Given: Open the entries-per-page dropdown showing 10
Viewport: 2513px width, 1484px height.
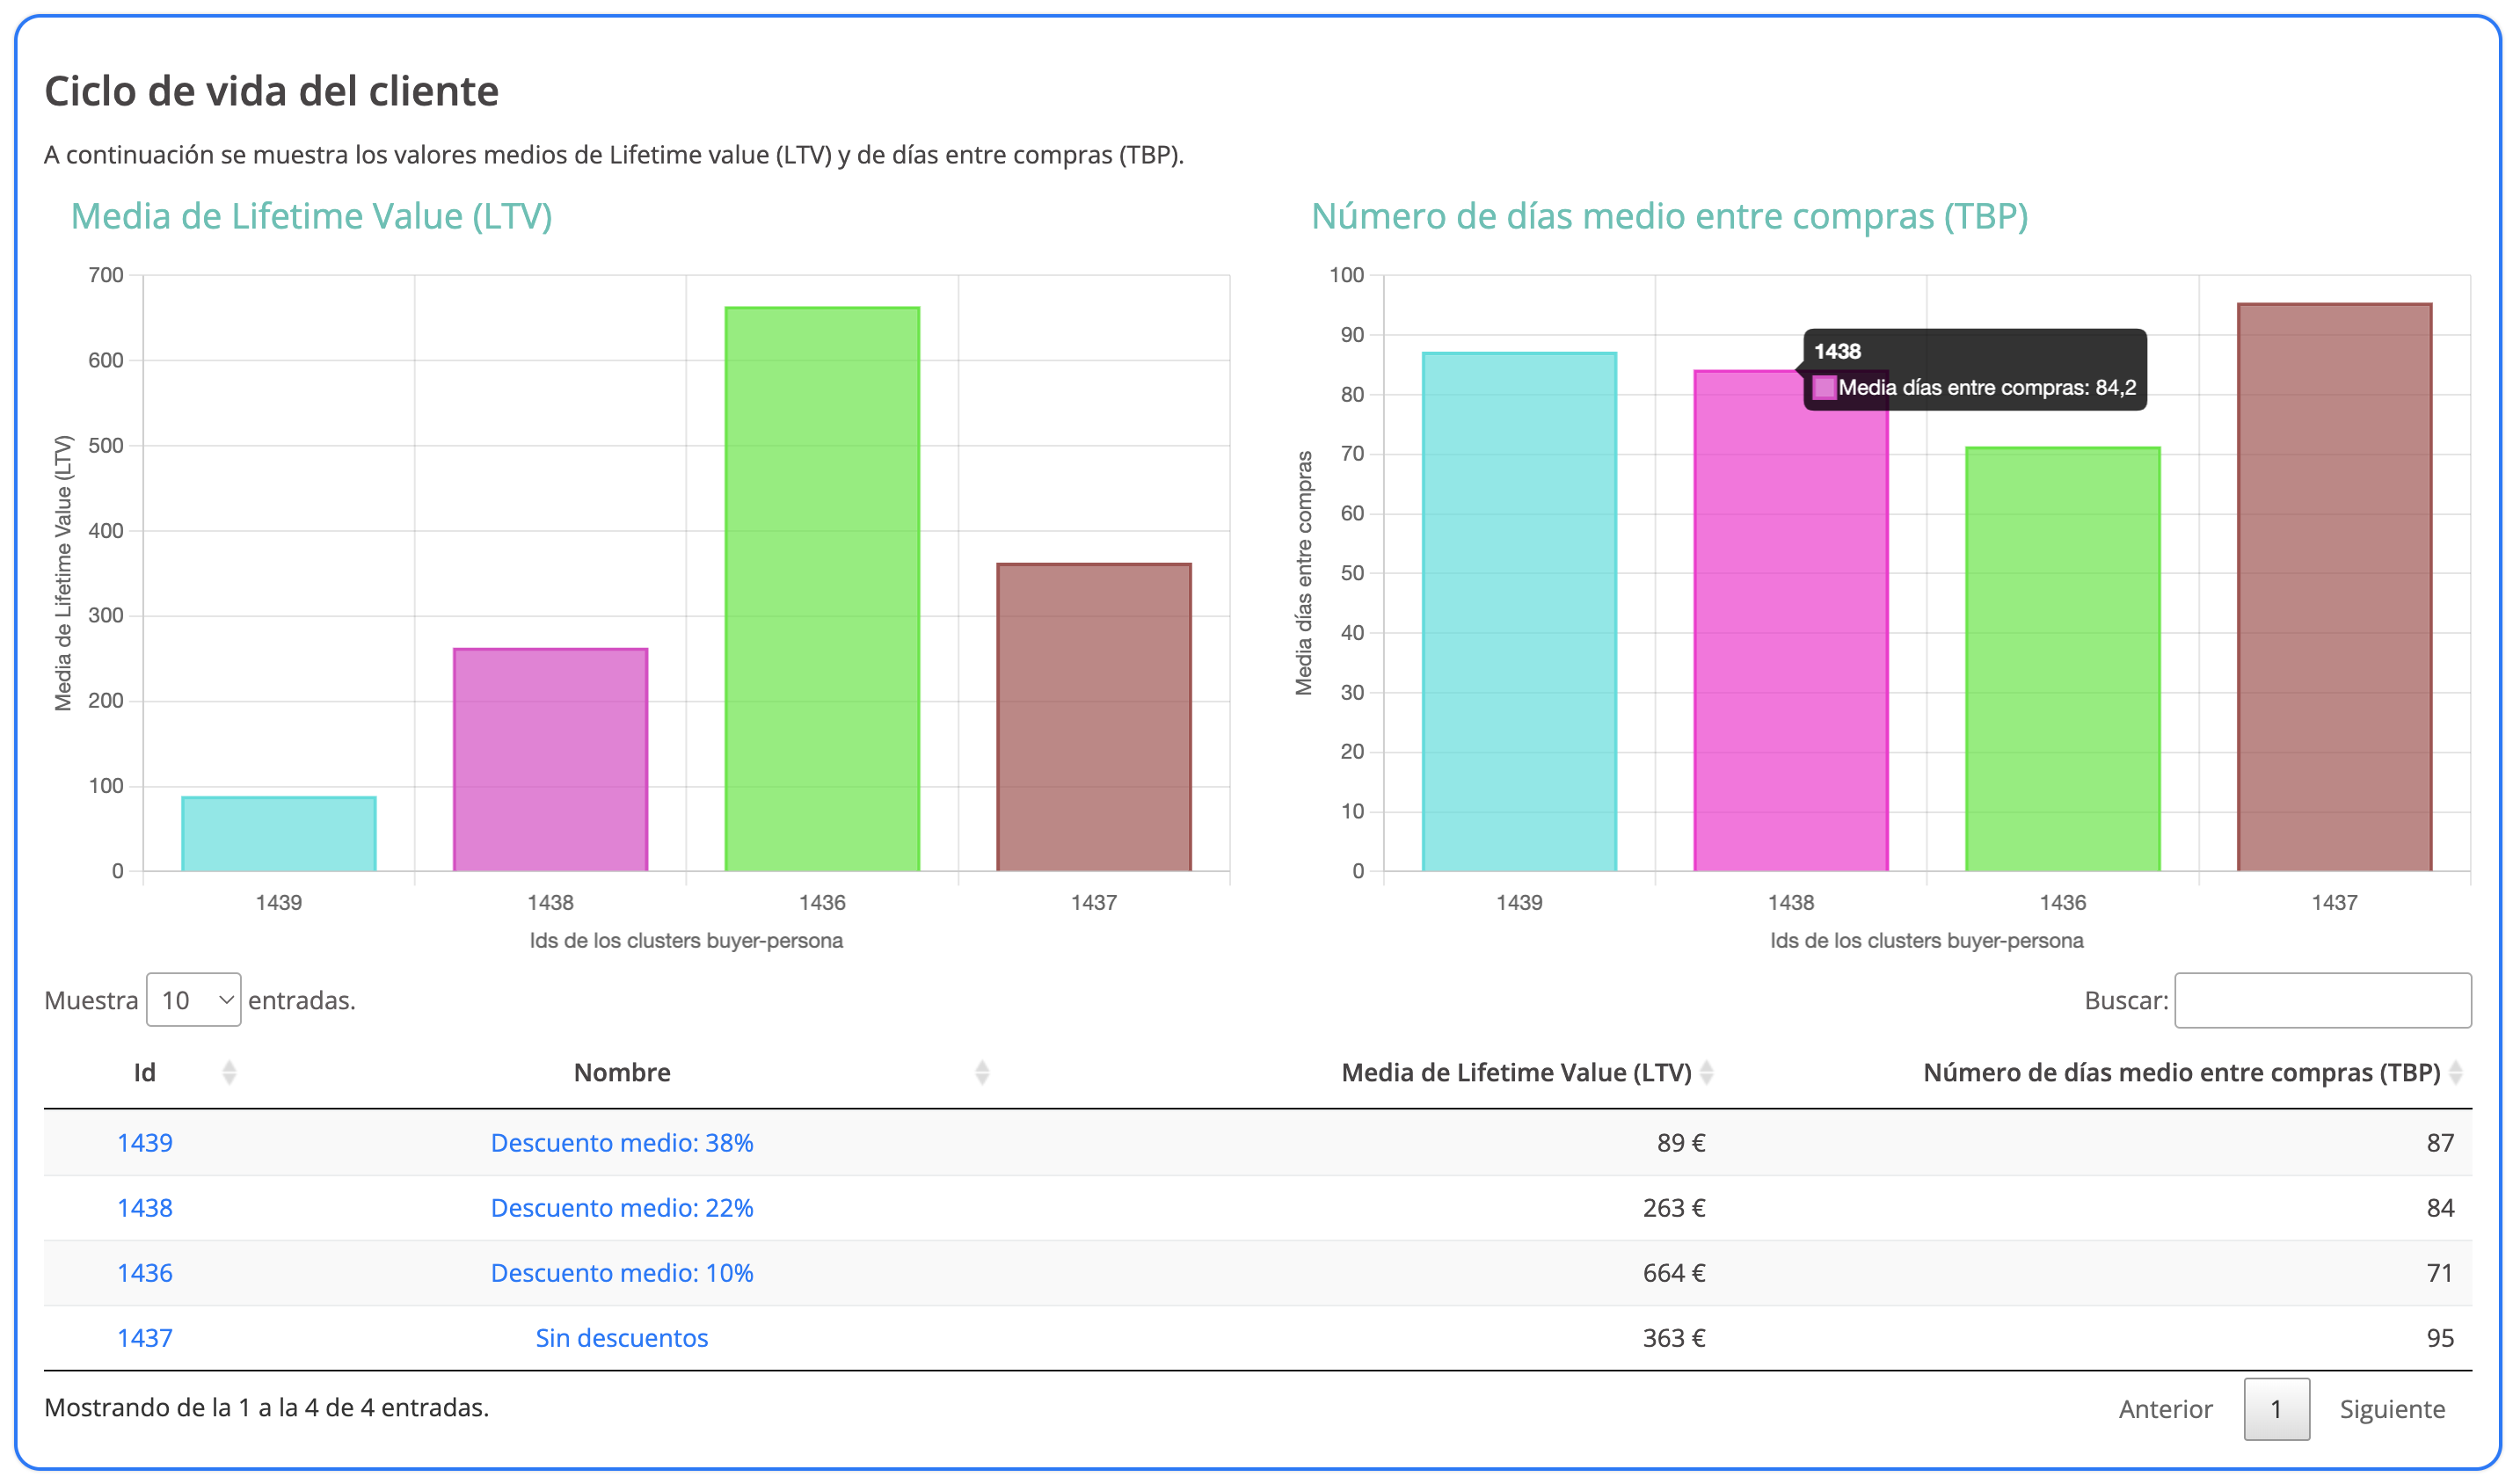Looking at the screenshot, I should coord(193,999).
